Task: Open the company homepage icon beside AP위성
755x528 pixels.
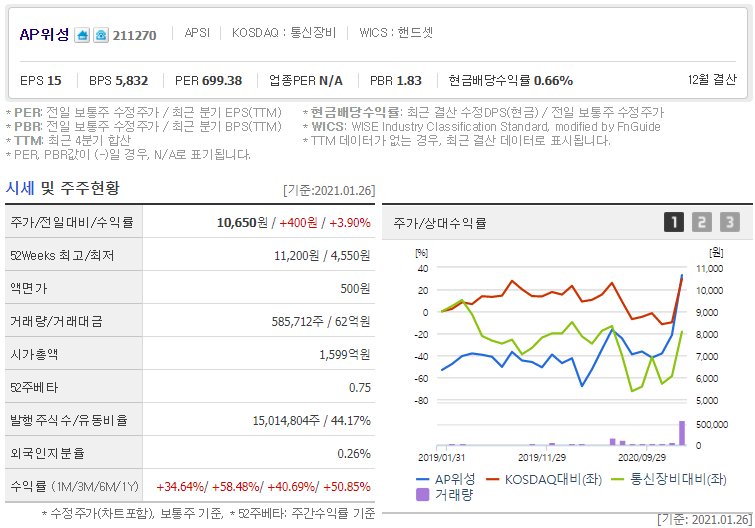Action: [82, 35]
